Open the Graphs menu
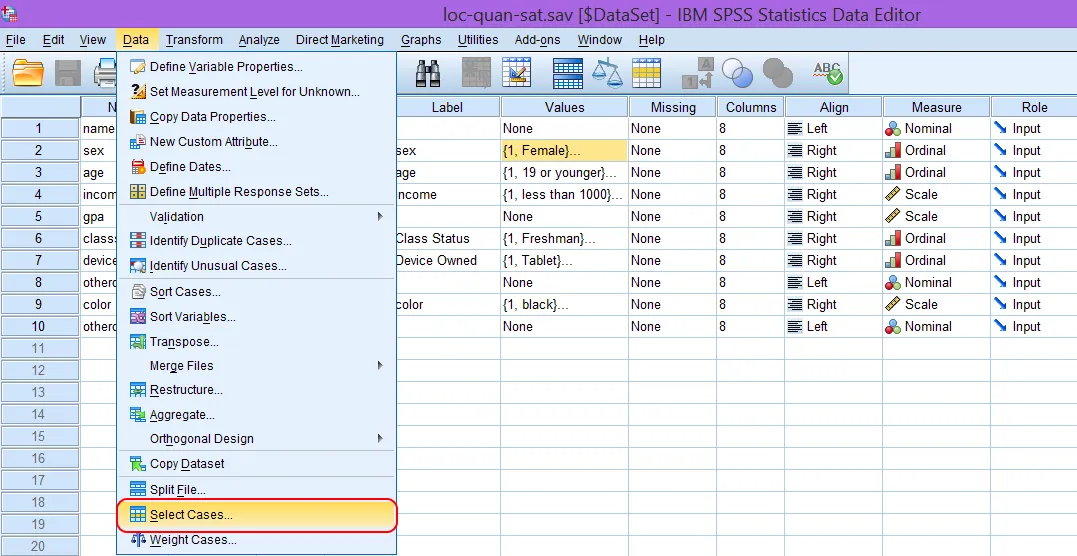 coord(421,40)
